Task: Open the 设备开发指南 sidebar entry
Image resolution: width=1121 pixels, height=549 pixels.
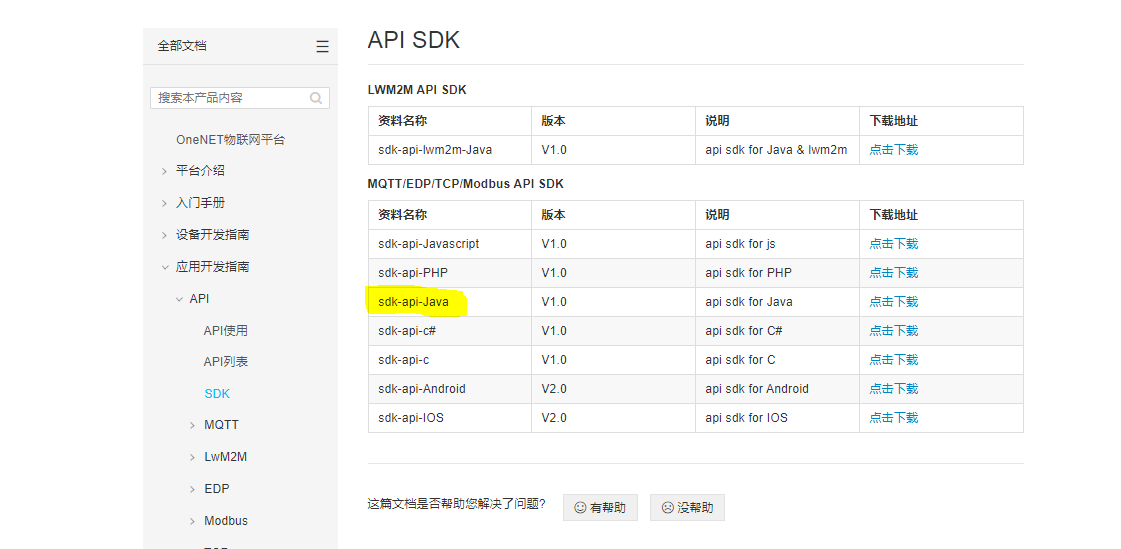Action: (x=212, y=235)
